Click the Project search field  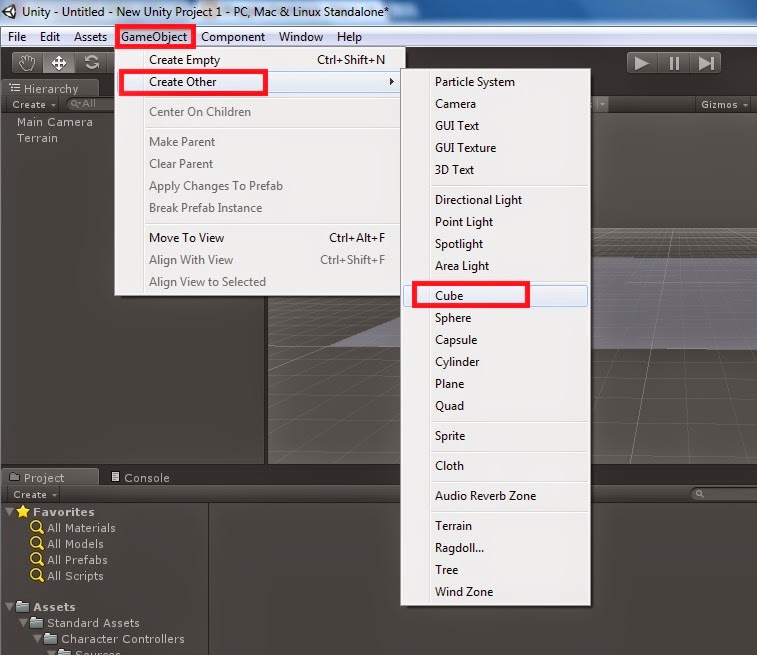tap(724, 494)
